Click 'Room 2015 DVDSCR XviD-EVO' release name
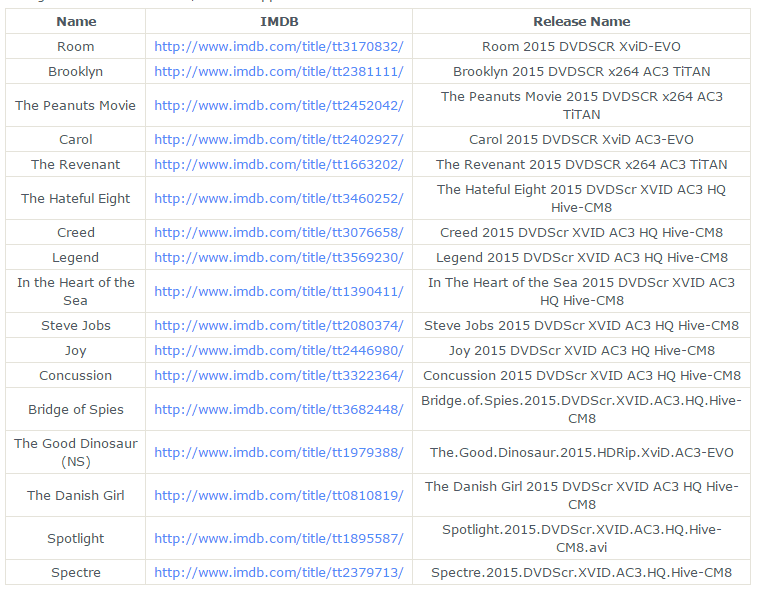766x589 pixels. [x=581, y=46]
